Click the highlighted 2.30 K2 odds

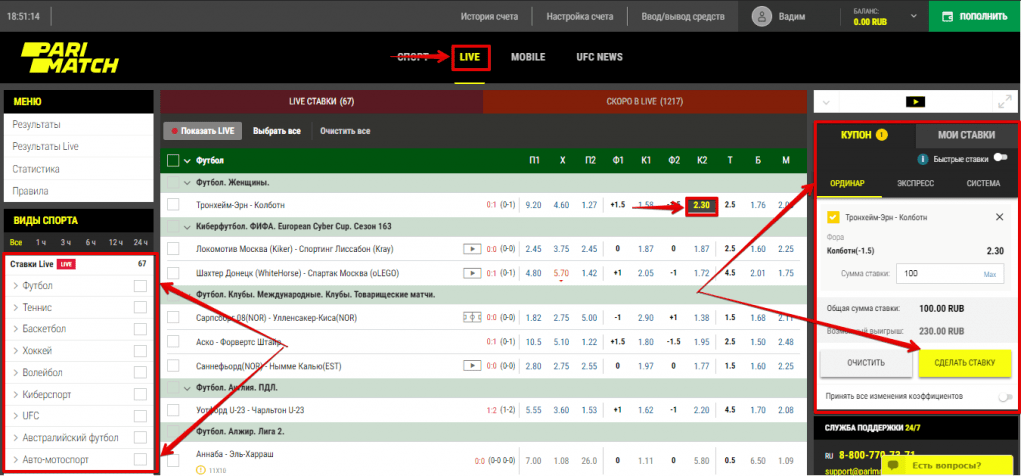click(702, 205)
